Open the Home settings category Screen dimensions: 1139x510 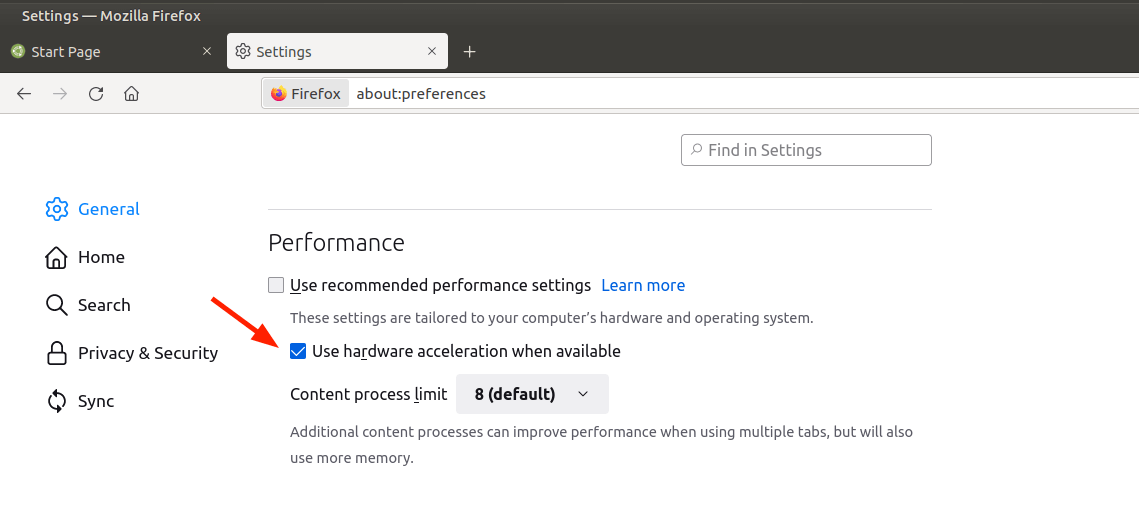point(100,257)
